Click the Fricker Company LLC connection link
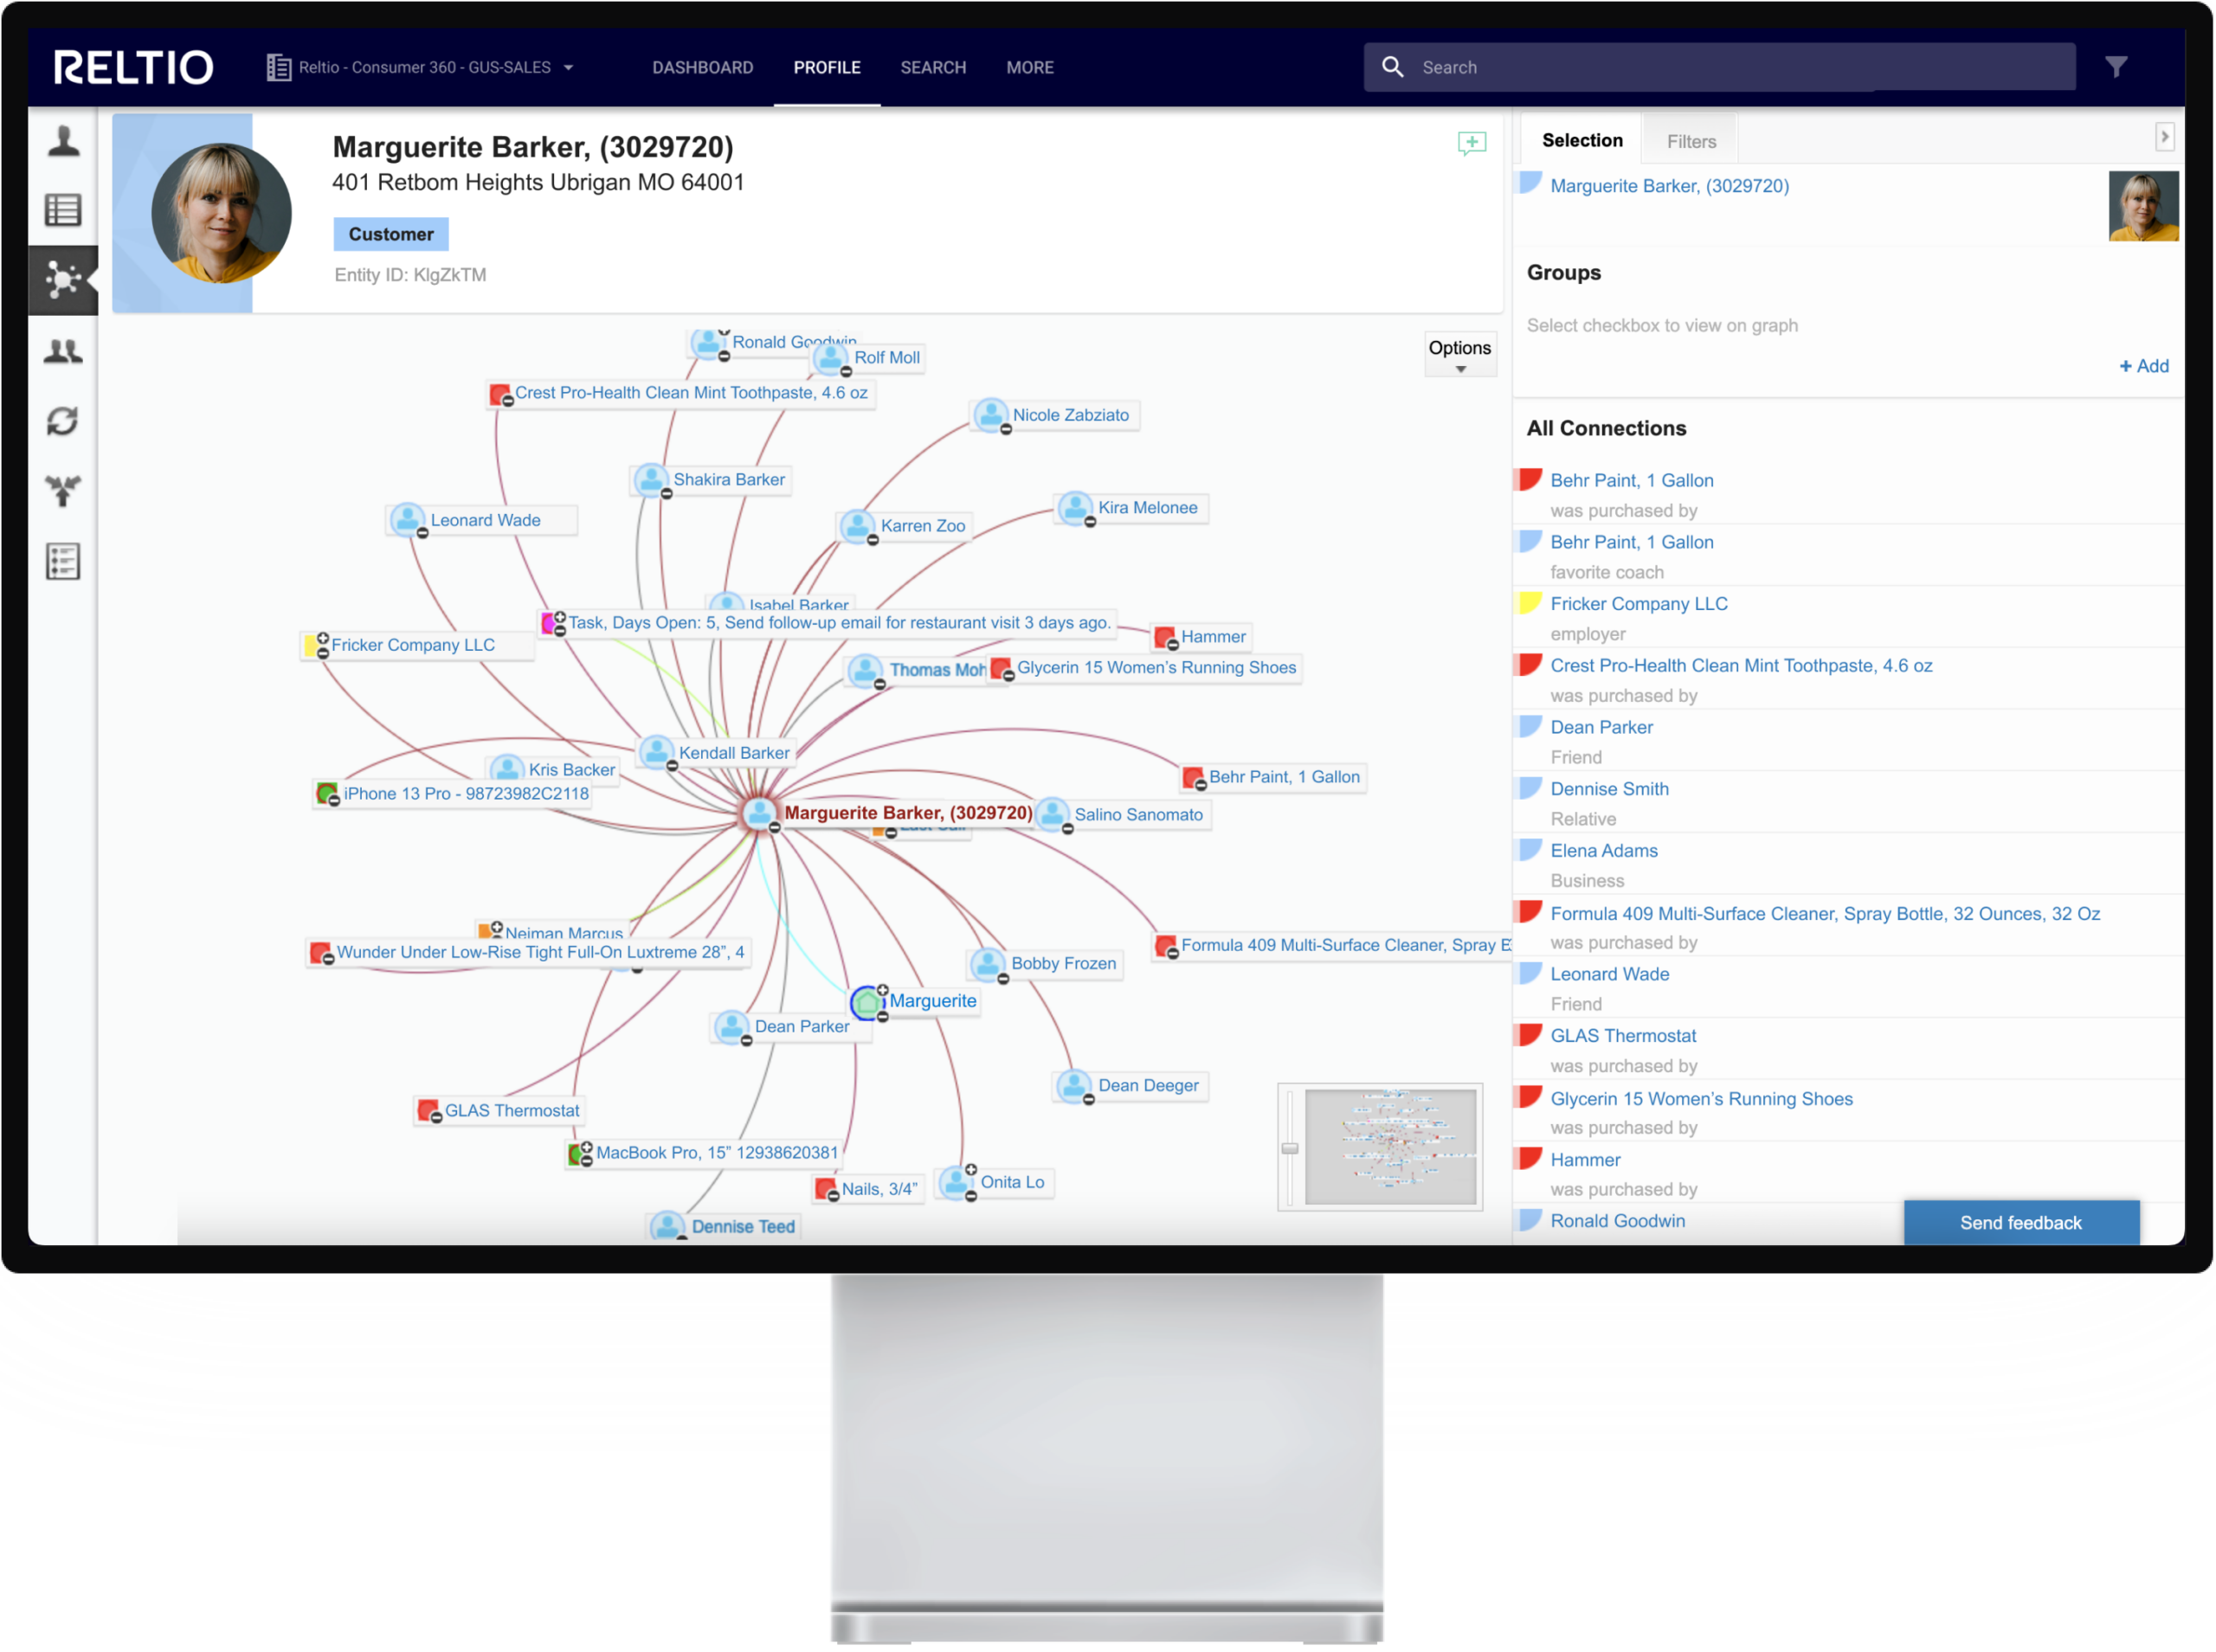The width and height of the screenshot is (2216, 1652). [x=1638, y=603]
